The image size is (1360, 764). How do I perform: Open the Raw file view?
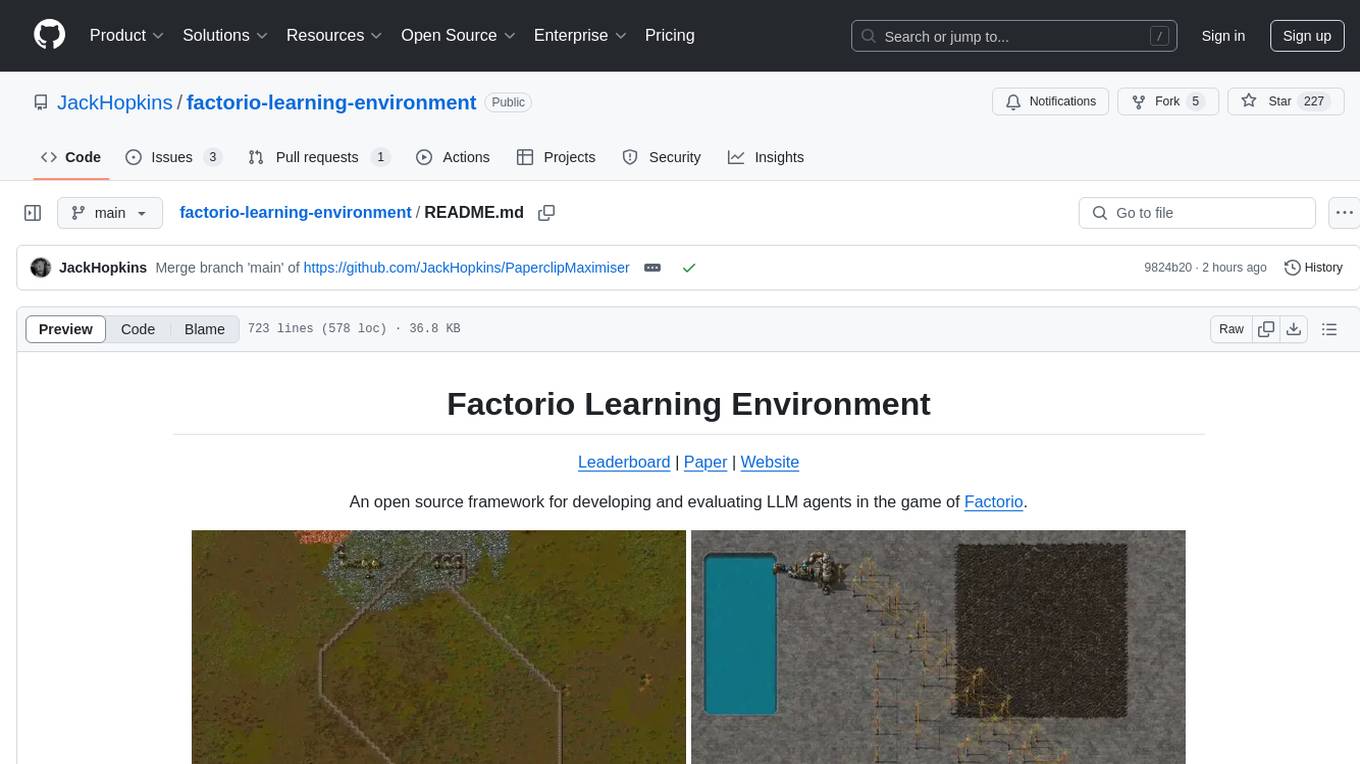point(1232,329)
